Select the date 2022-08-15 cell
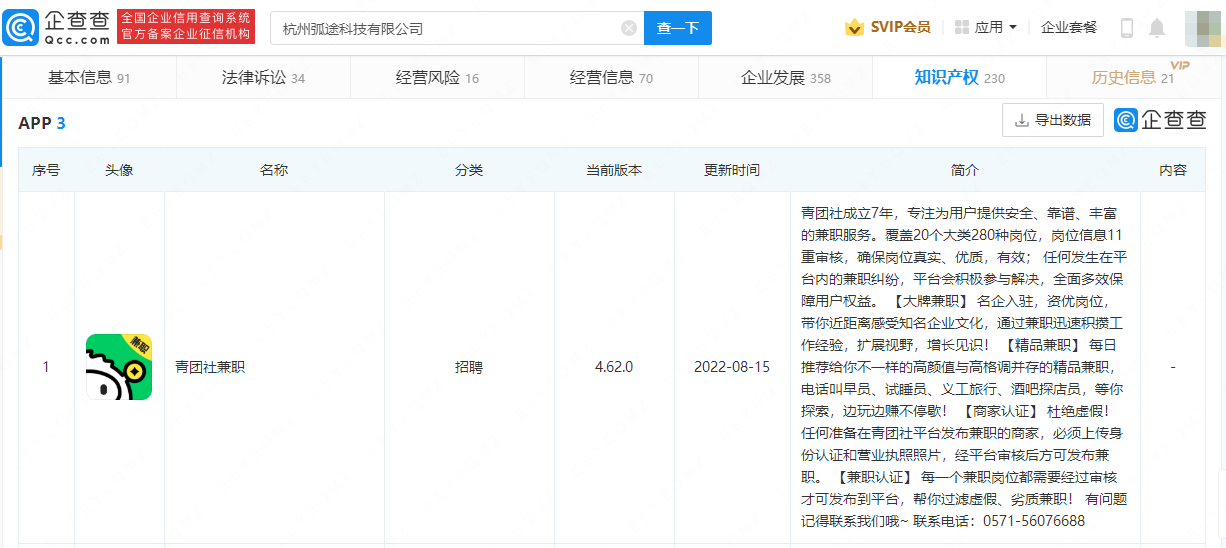Viewport: 1226px width, 548px height. point(732,367)
